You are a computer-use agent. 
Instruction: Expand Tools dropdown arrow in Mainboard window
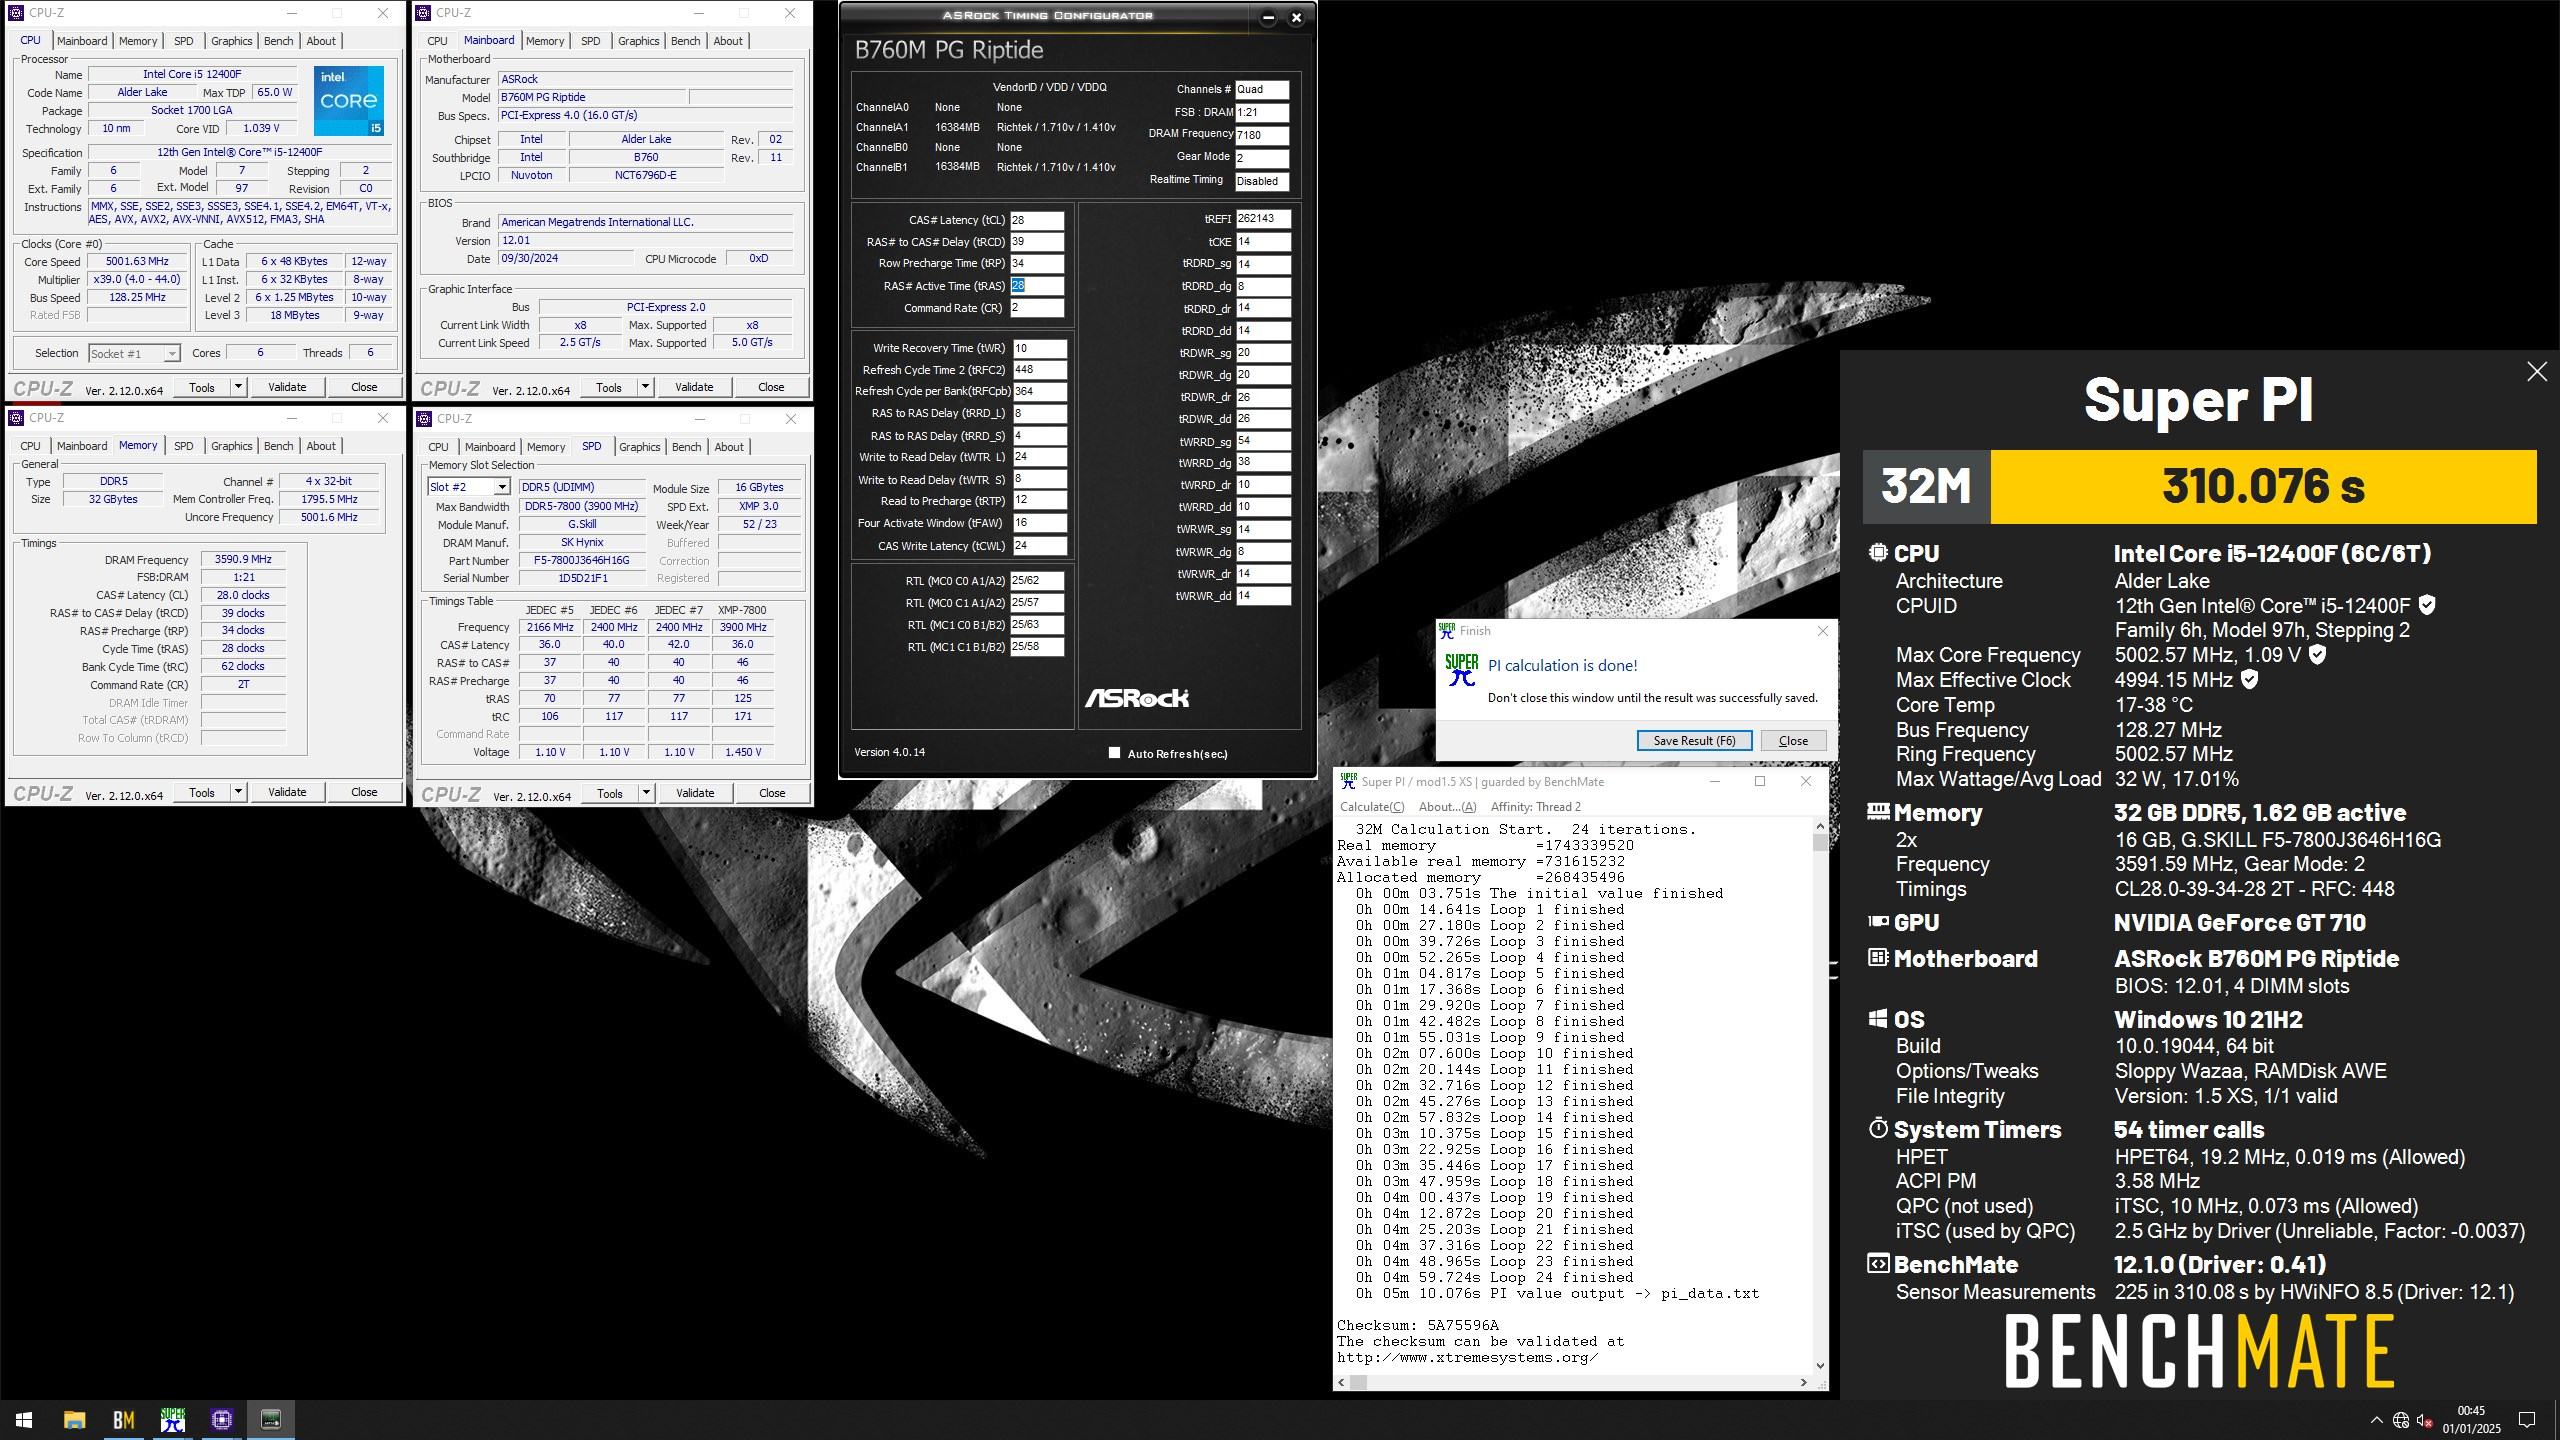pos(645,387)
